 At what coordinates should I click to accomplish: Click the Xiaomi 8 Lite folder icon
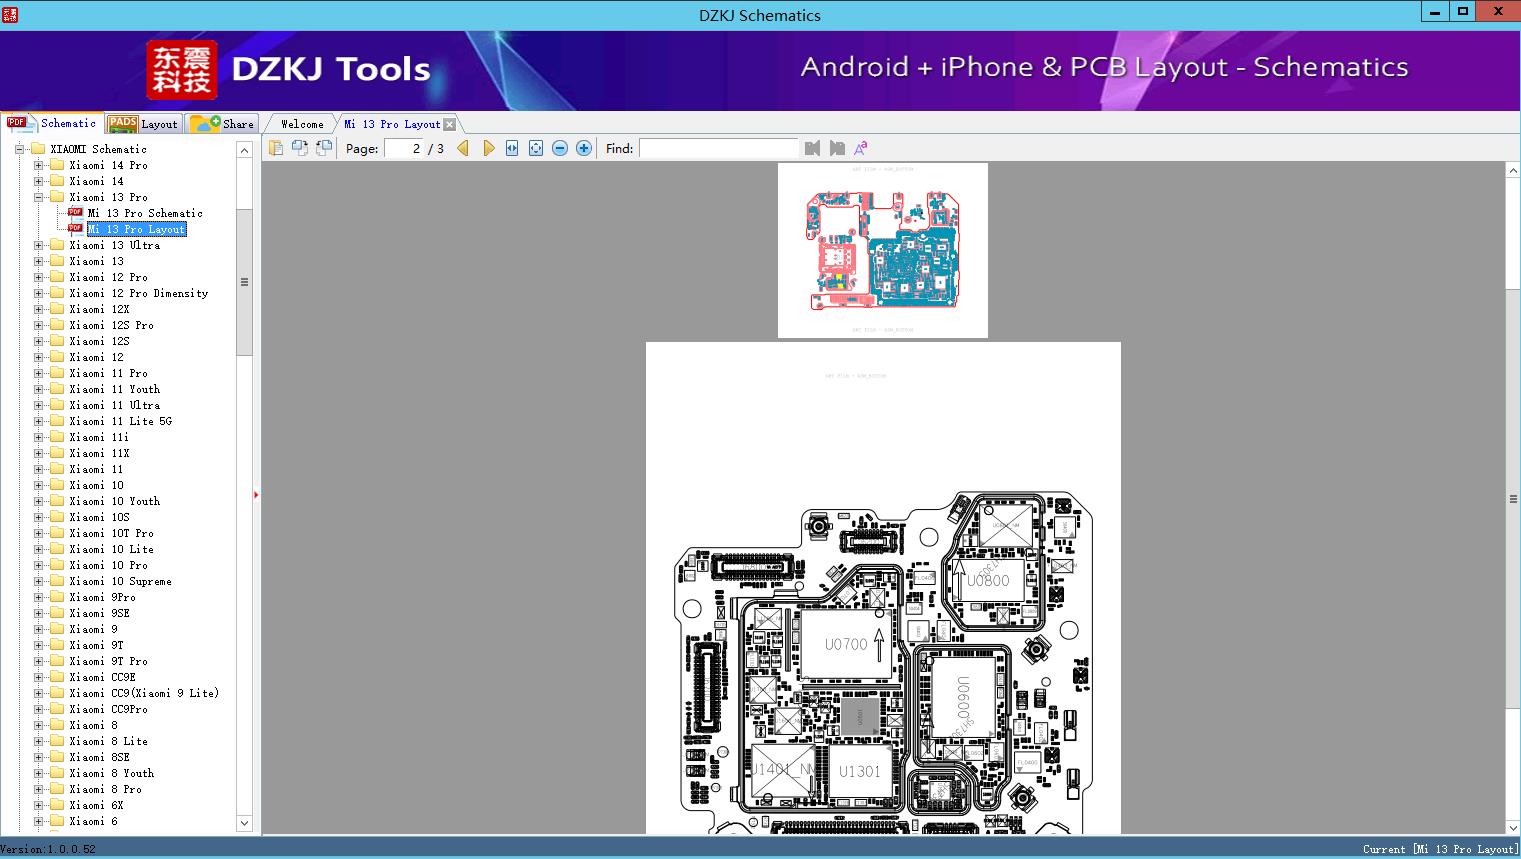coord(57,741)
